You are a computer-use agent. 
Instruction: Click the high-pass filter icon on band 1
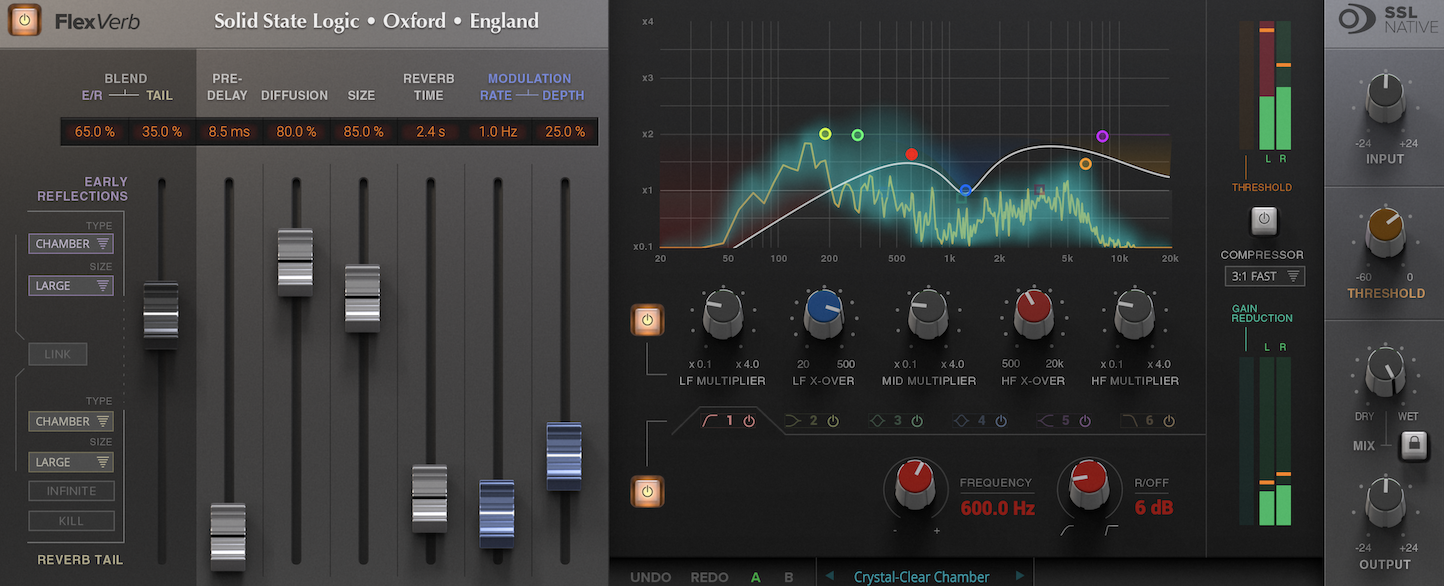click(712, 420)
